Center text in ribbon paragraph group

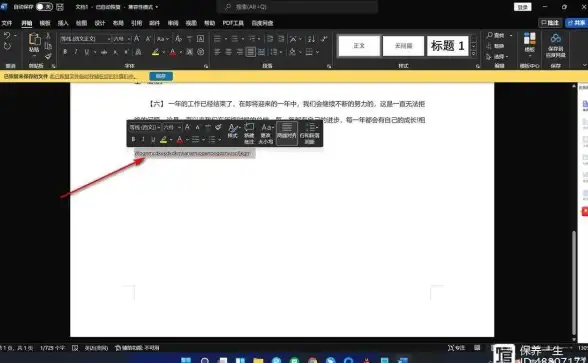[228, 52]
